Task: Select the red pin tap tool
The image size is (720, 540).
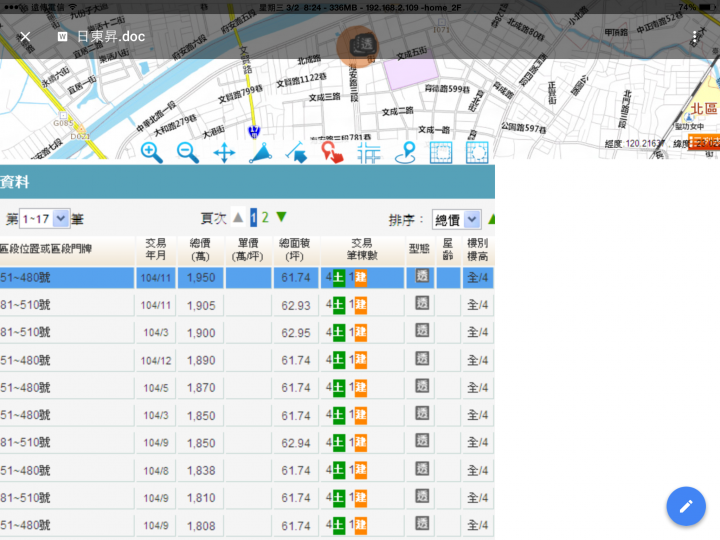Action: [x=332, y=152]
